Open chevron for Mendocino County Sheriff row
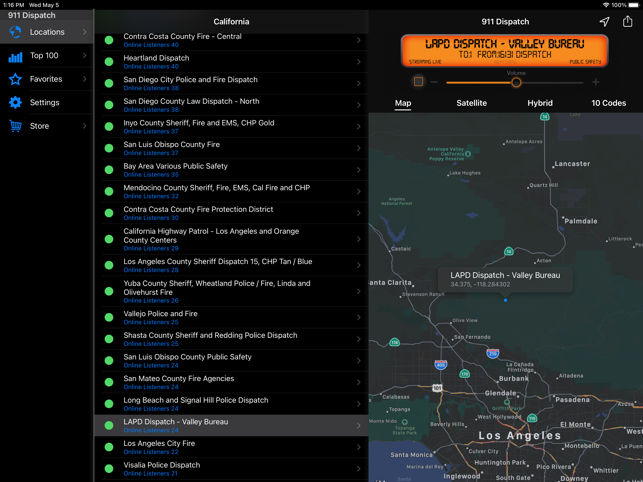This screenshot has width=643, height=482. [358, 192]
